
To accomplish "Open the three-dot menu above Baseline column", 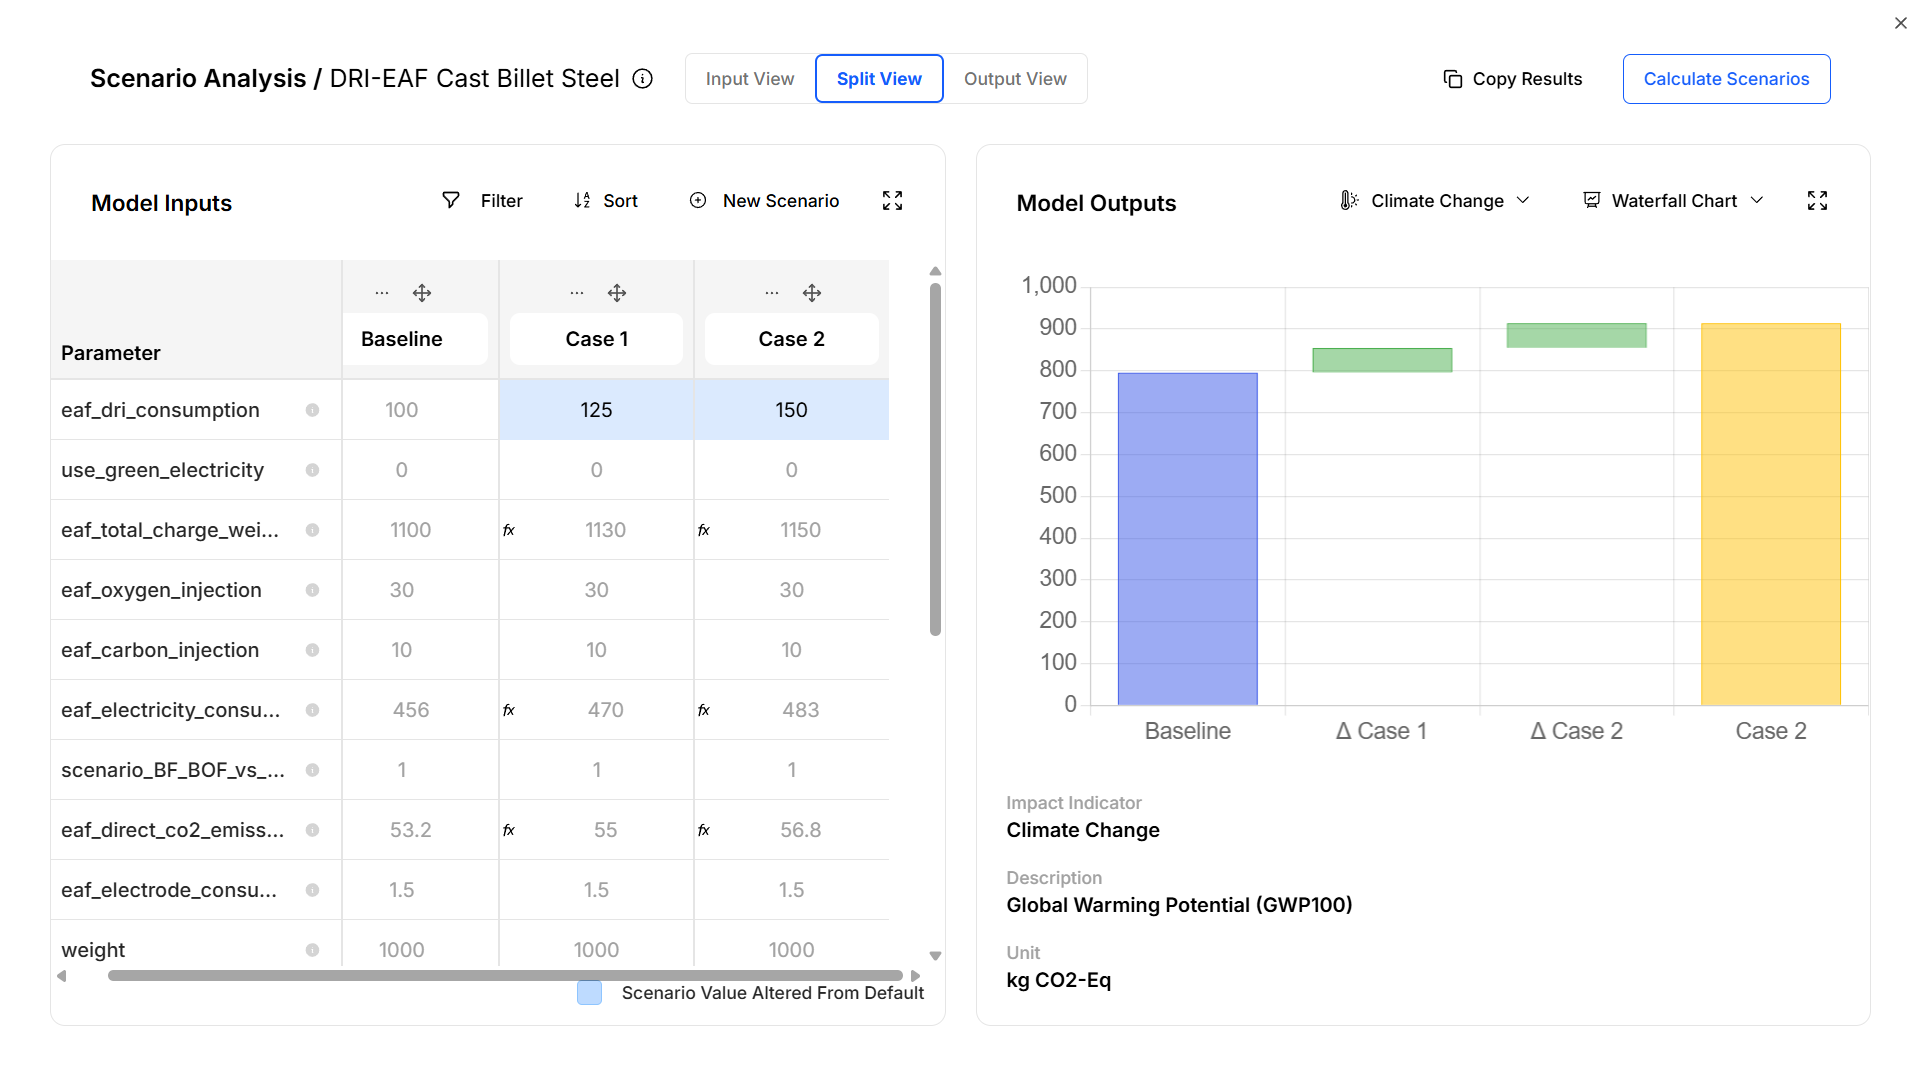I will click(381, 293).
